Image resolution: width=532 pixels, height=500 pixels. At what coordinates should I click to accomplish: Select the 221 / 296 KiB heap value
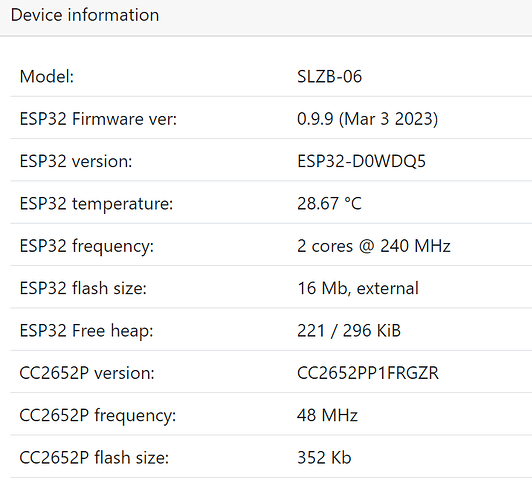point(349,331)
